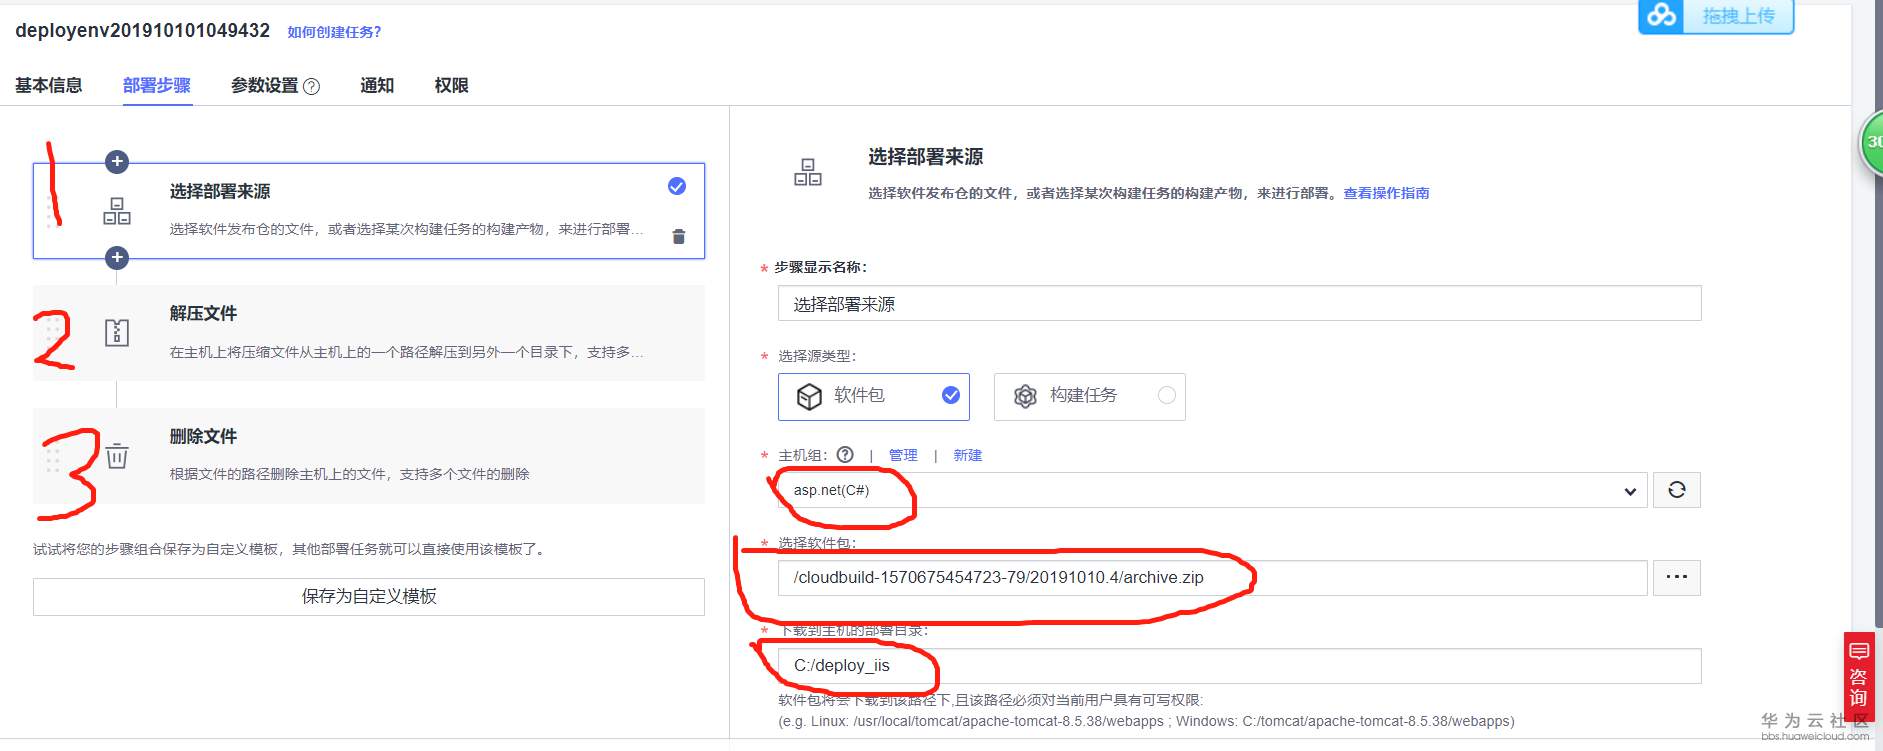Click the 选择软件包 path input field
1883x751 pixels.
click(1212, 577)
